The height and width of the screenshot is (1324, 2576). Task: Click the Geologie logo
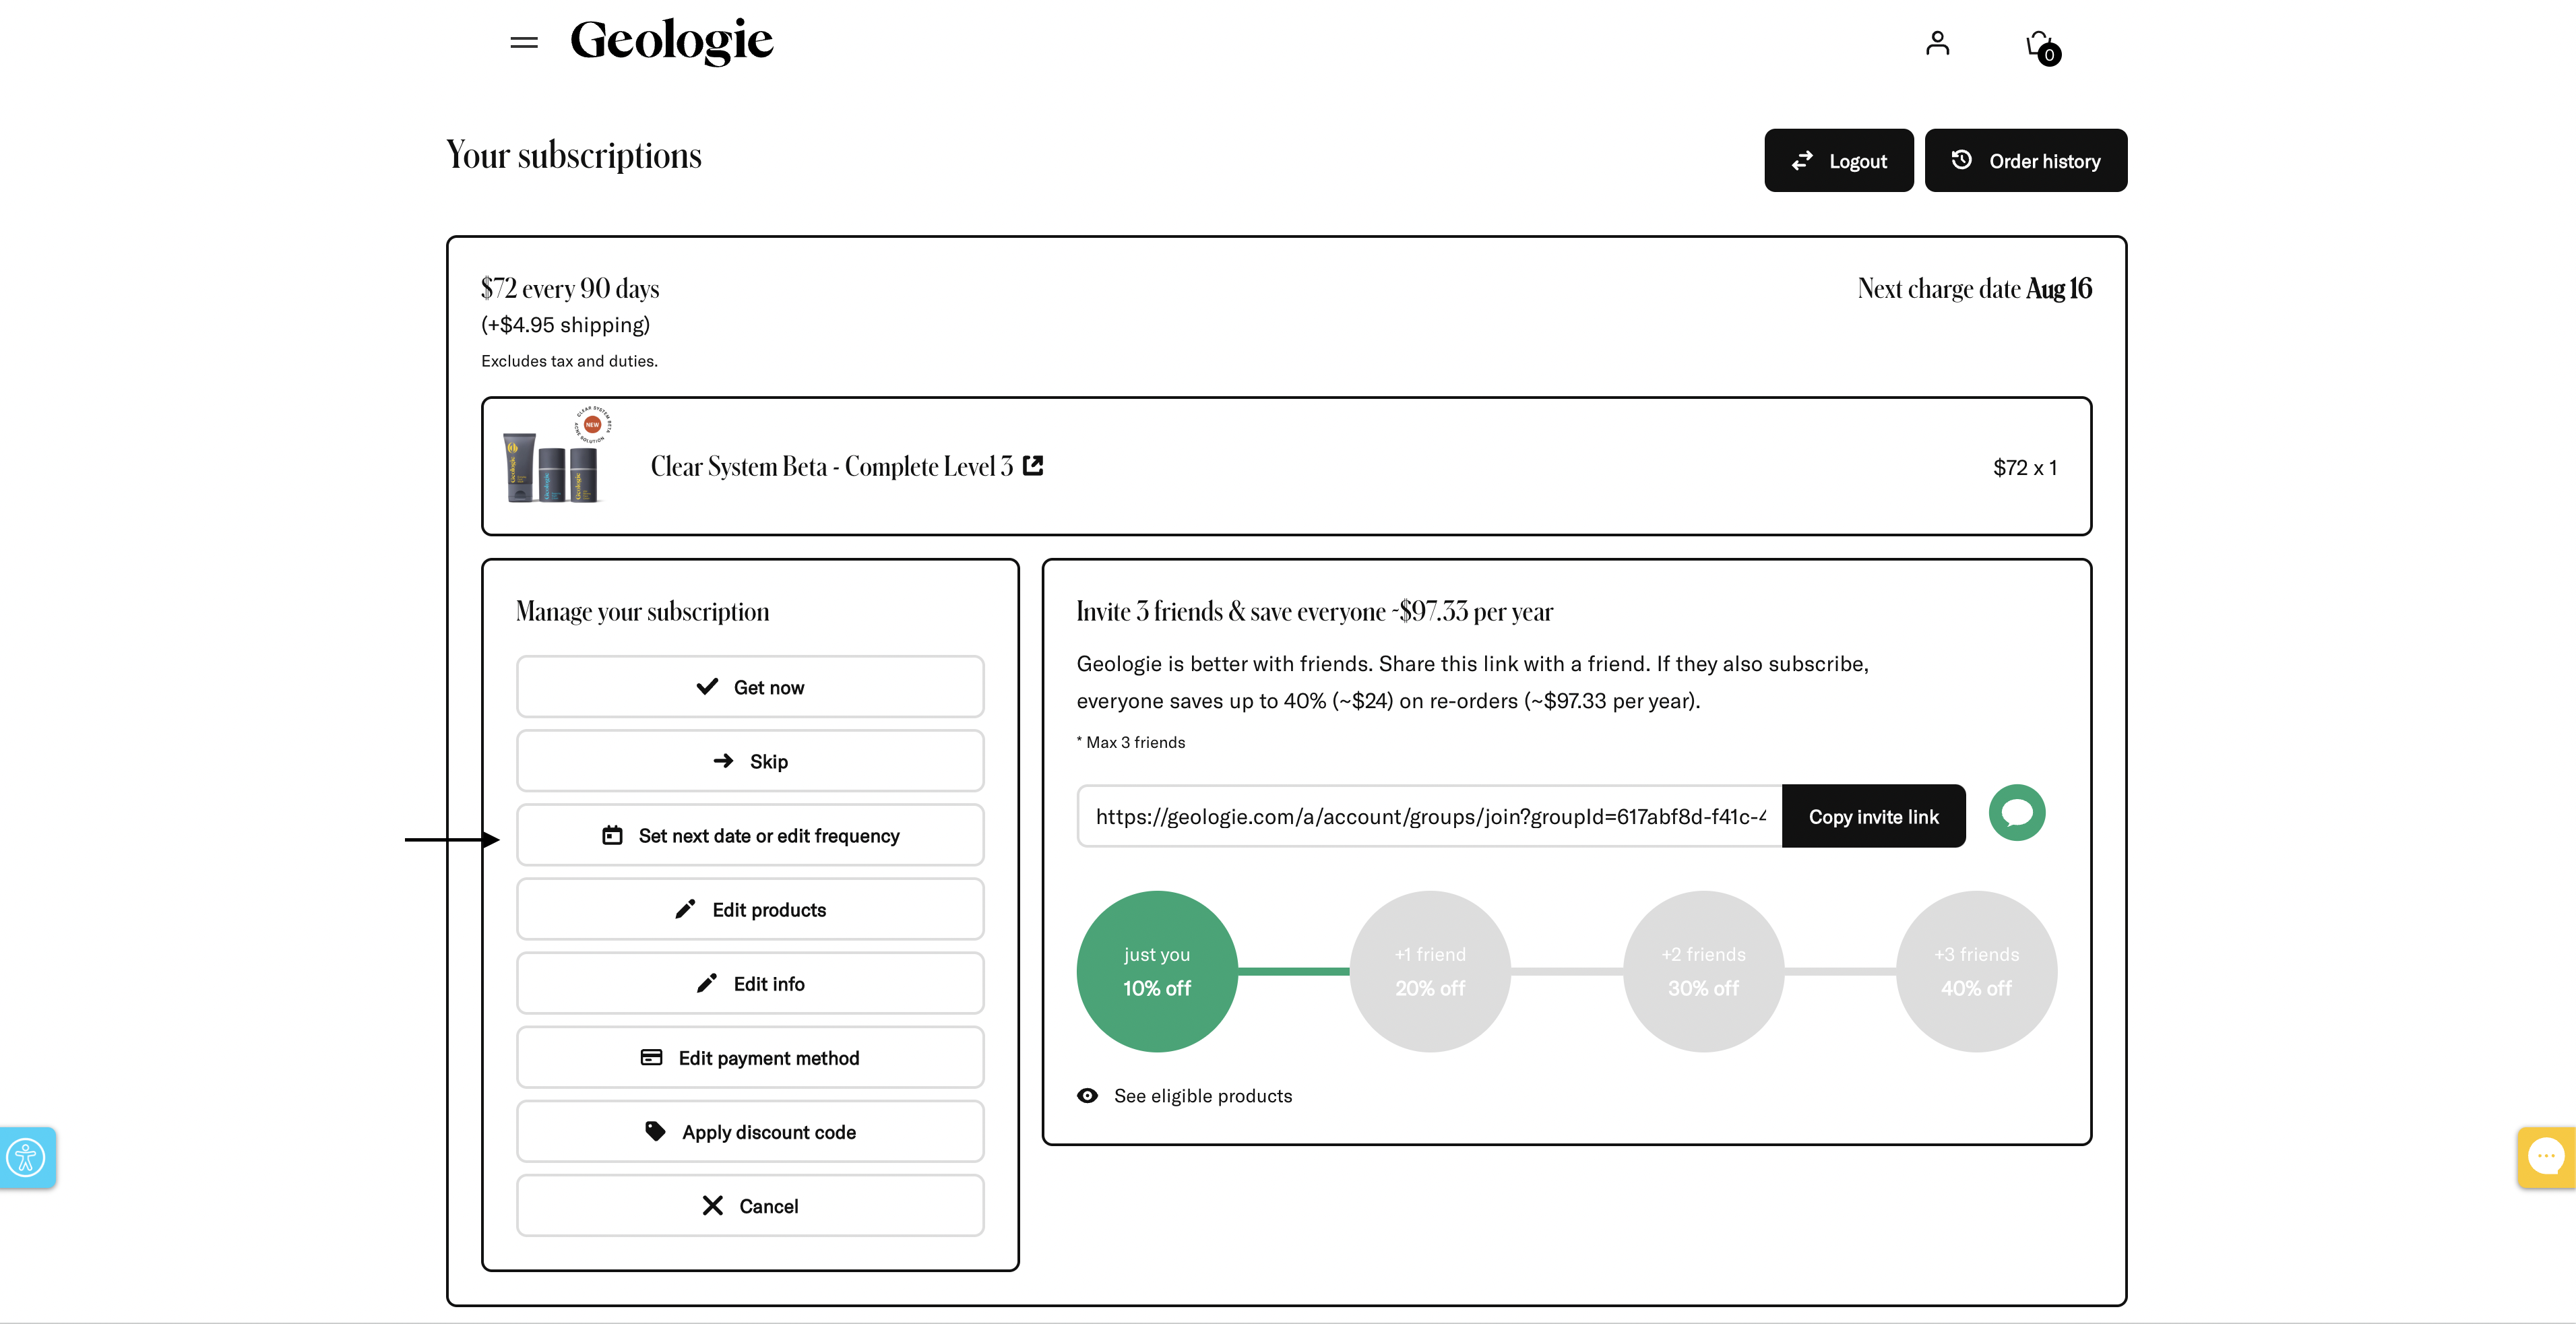[x=671, y=41]
